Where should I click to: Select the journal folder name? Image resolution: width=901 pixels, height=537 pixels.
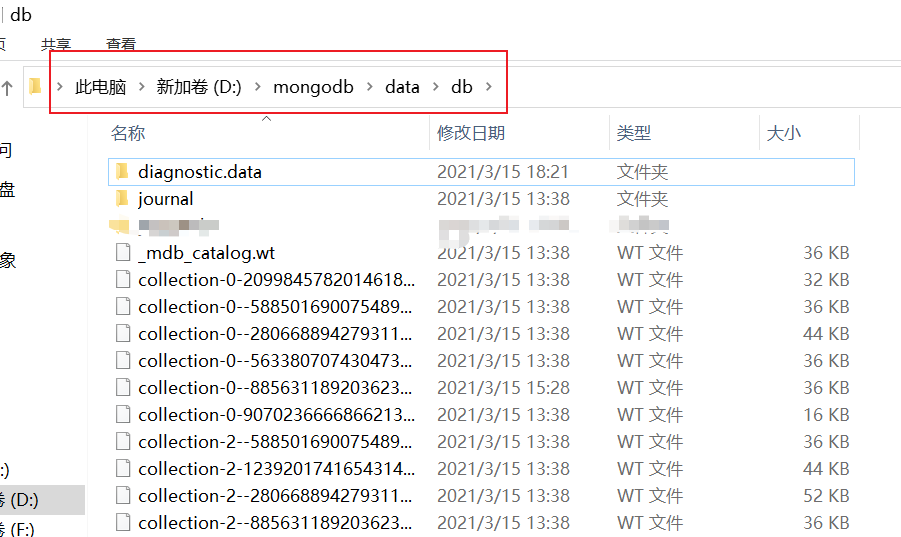[165, 199]
